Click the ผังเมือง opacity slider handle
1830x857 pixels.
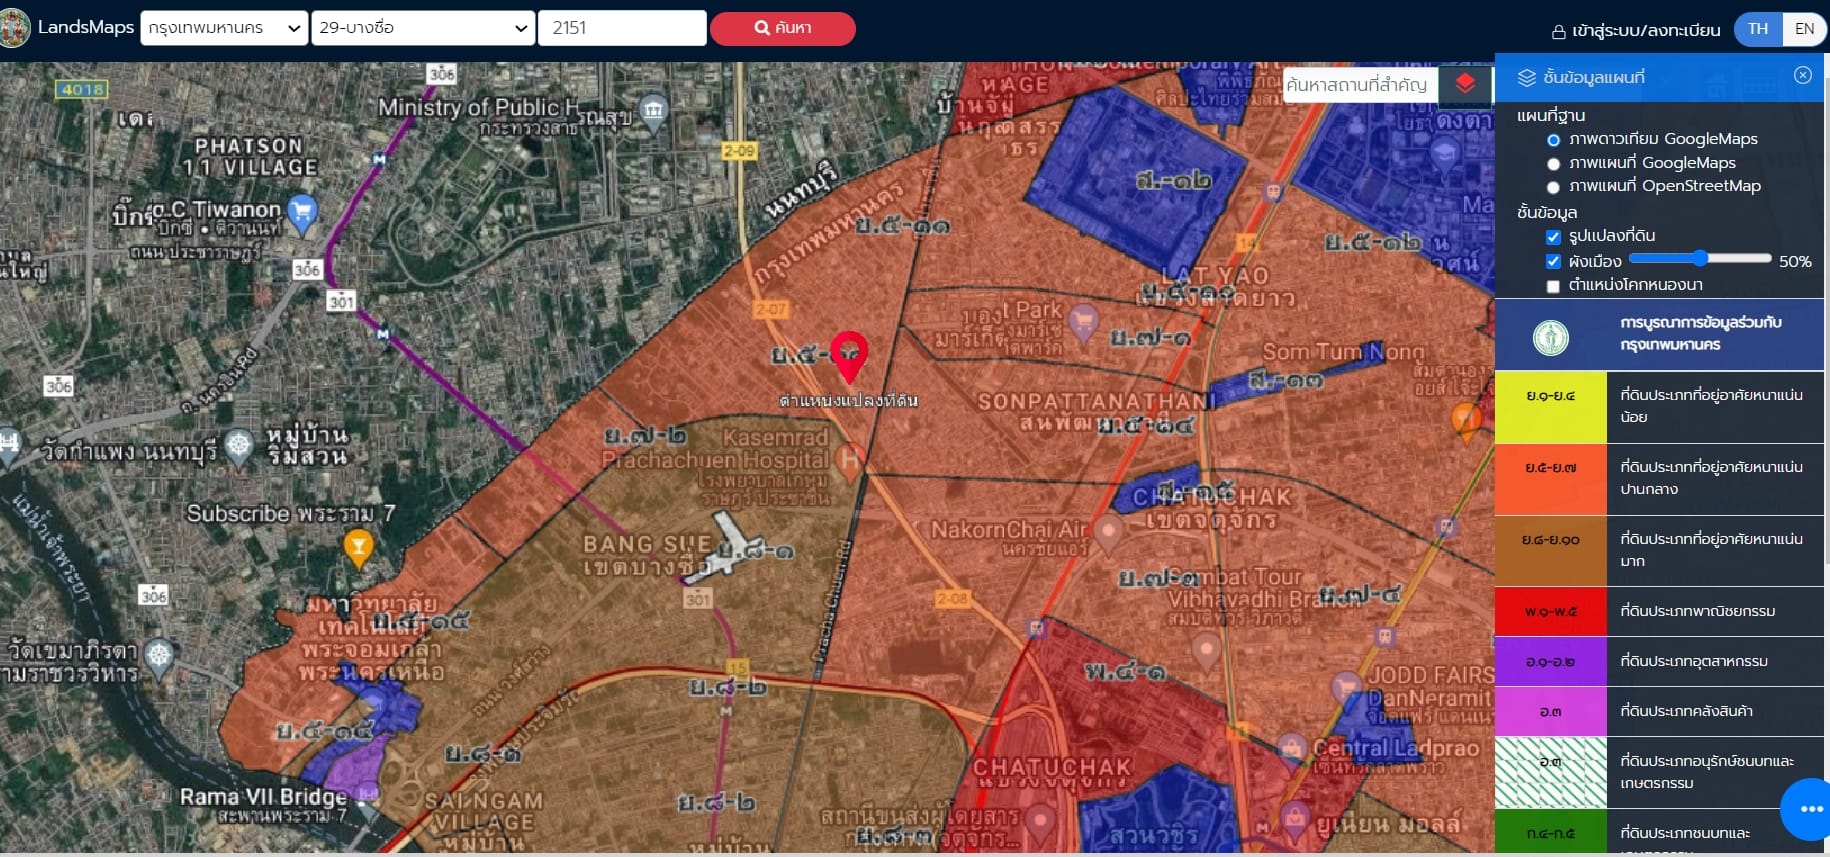[x=1700, y=258]
